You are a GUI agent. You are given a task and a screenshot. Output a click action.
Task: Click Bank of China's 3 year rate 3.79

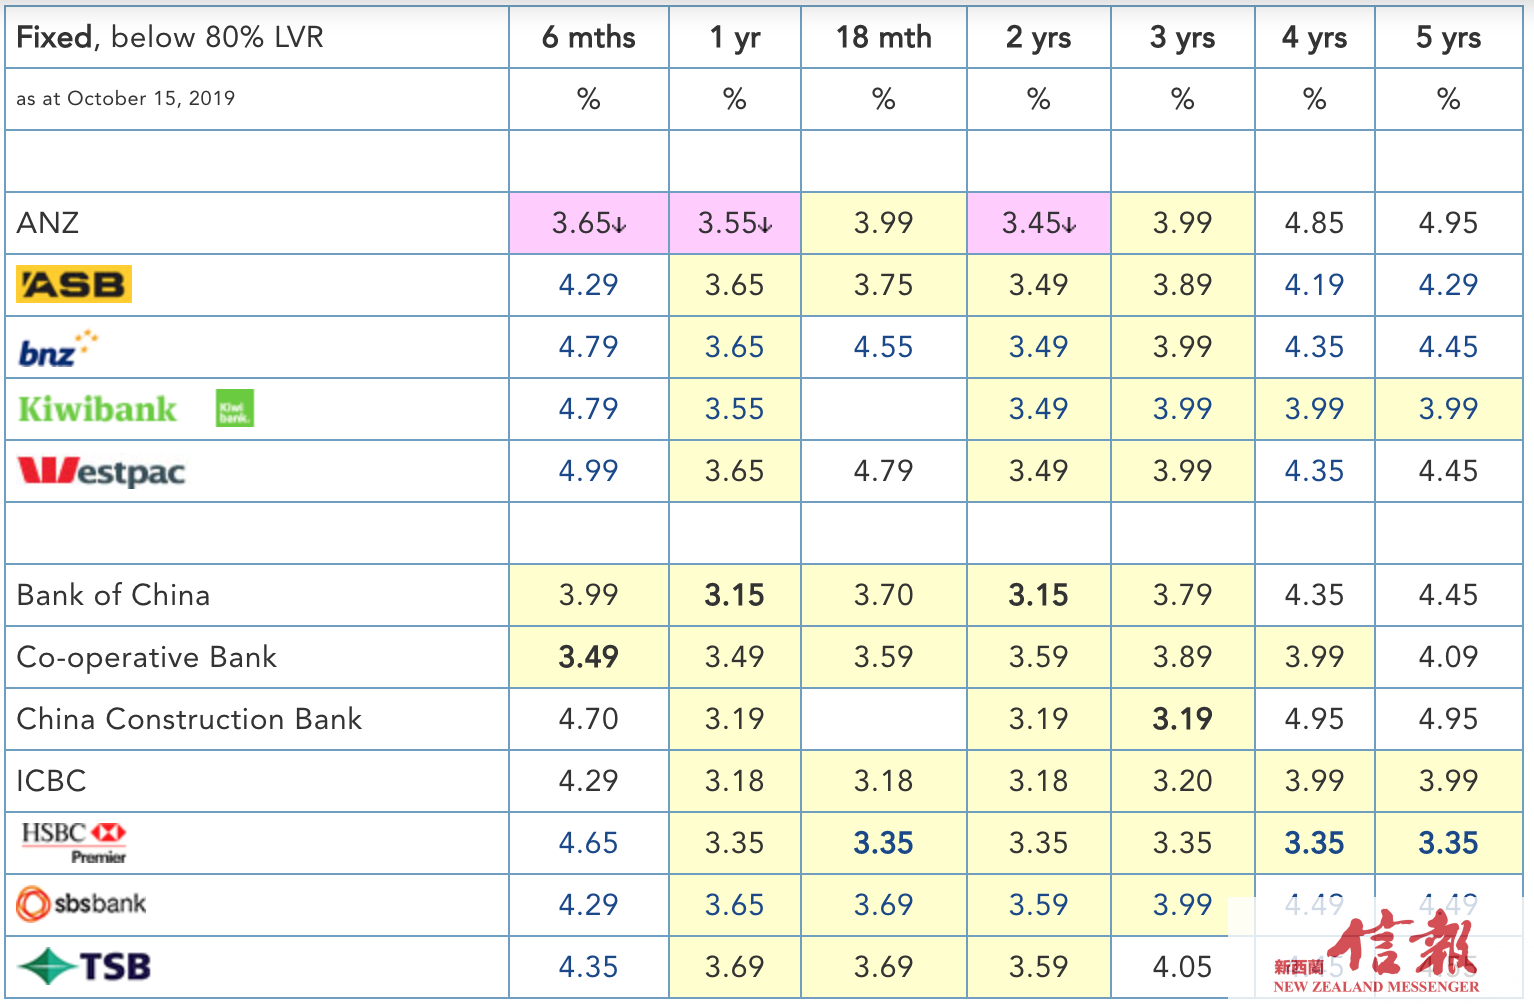point(1183,595)
